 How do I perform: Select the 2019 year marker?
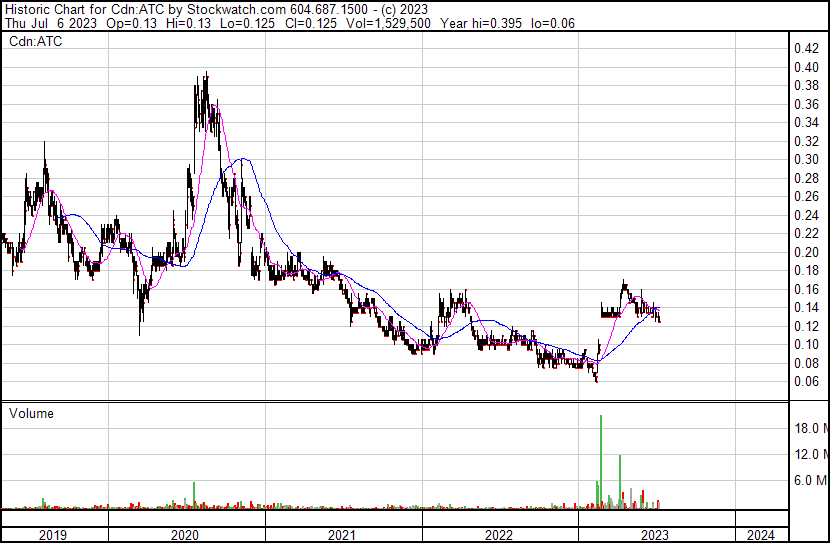53,535
